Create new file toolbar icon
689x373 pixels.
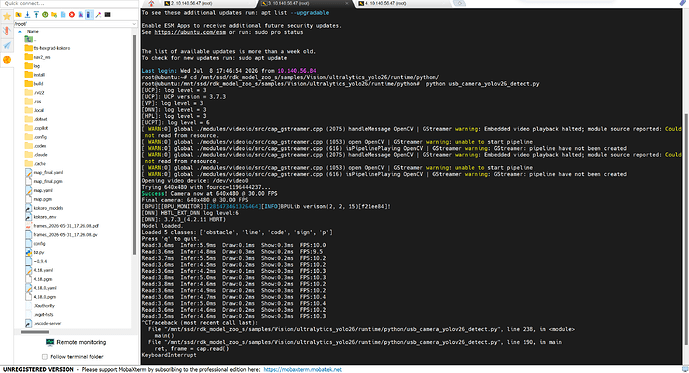pos(63,15)
